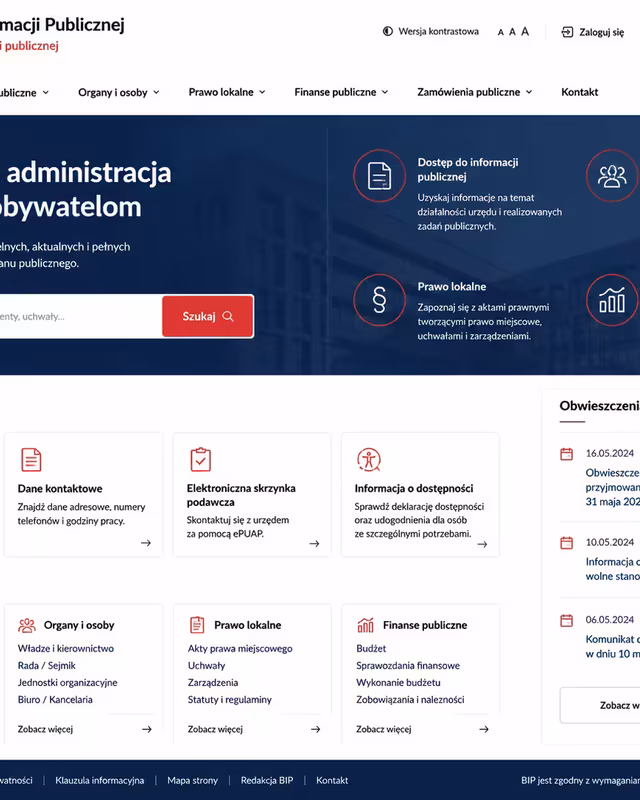The image size is (640, 800).
Task: Open Zobowiązania i należności link
Action: [410, 699]
